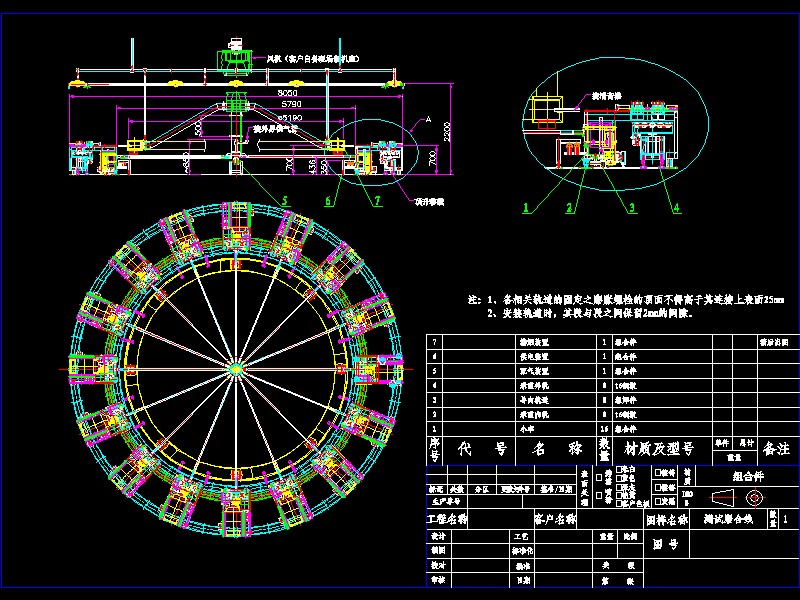The height and width of the screenshot is (600, 800).
Task: Click the 代号 column header
Action: (482, 449)
